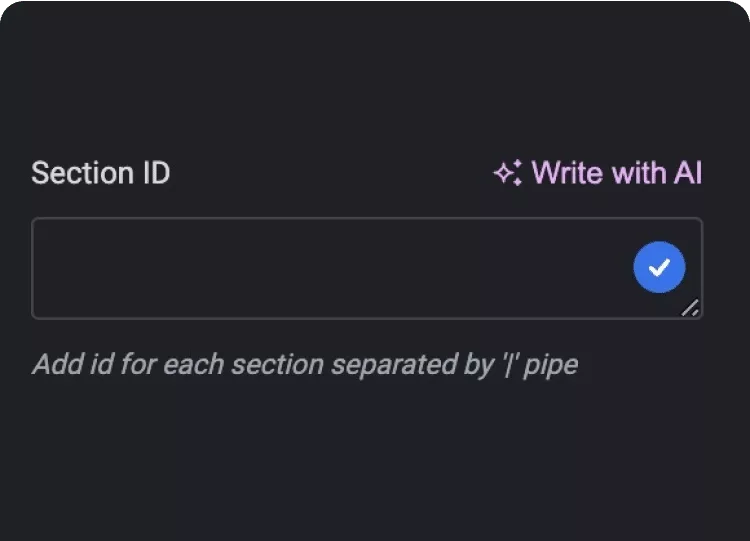Apply the entry via the checkmark icon
Screen dimensions: 750x541
click(659, 267)
